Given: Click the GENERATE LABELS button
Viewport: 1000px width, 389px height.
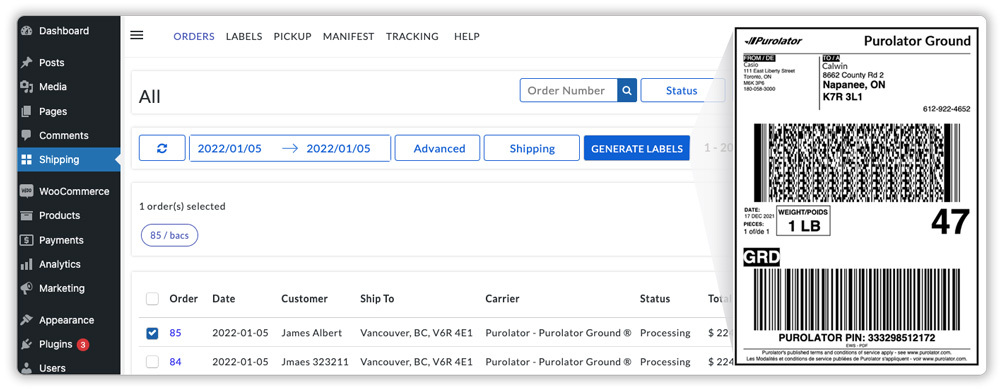Looking at the screenshot, I should coord(636,148).
